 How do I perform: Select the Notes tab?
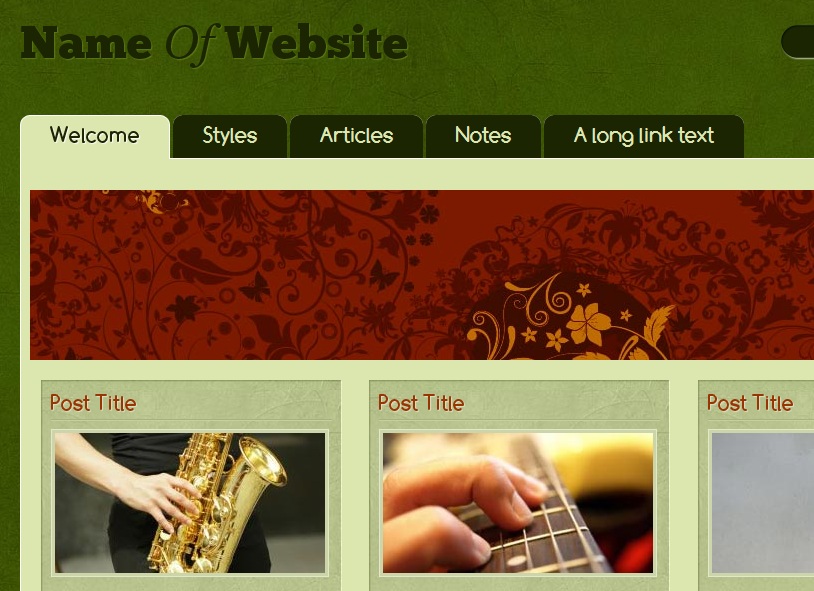[x=483, y=136]
